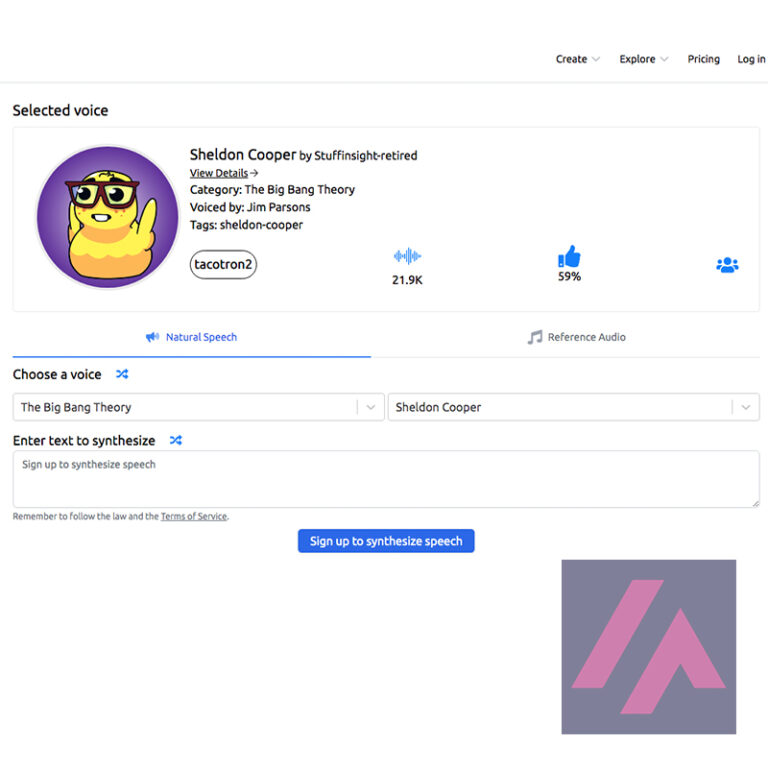Click the 59% rating value
The image size is (768, 768).
click(x=569, y=277)
